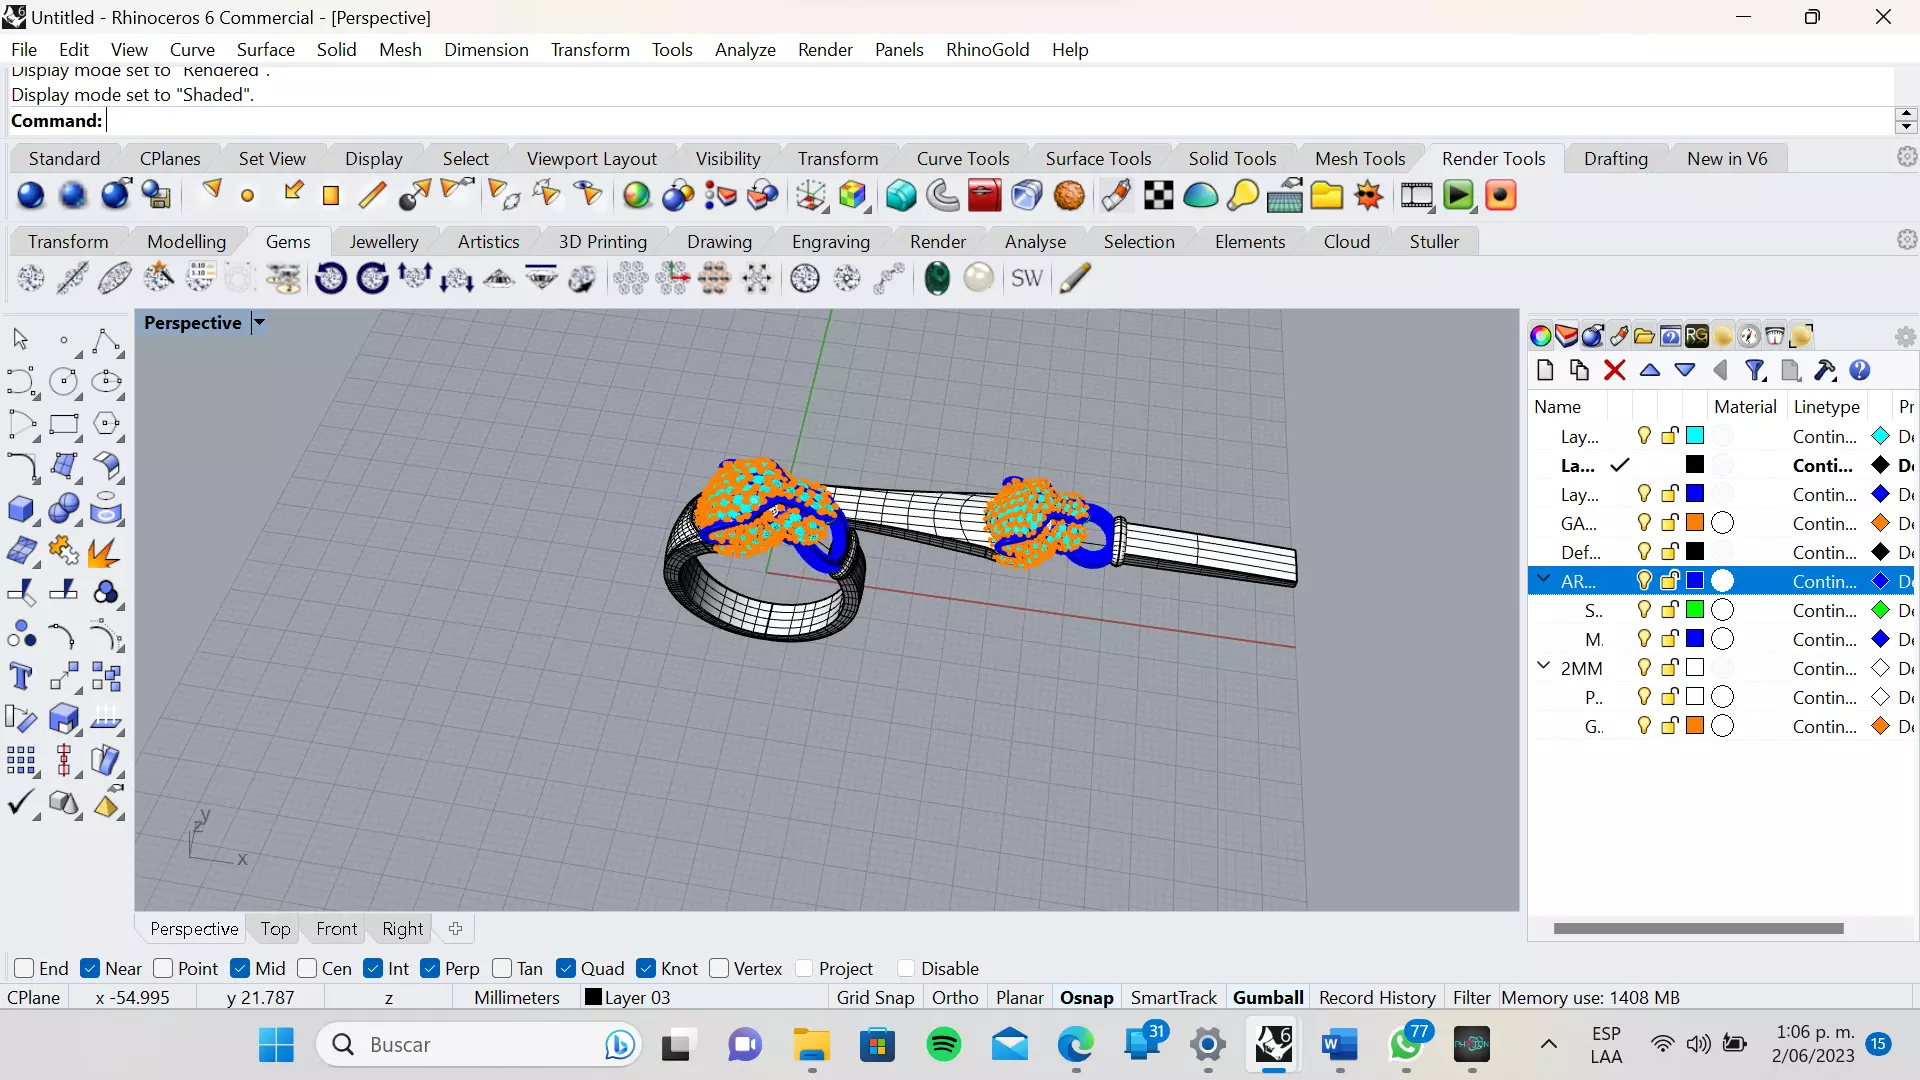
Task: Choose the Circle tool
Action: 63,382
